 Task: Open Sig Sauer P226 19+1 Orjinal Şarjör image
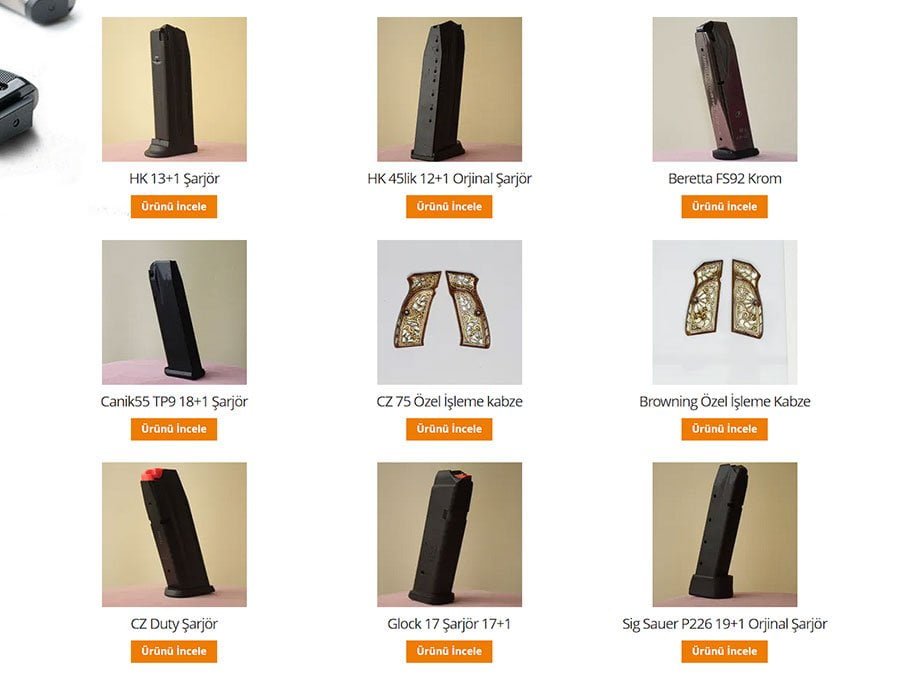coord(725,534)
